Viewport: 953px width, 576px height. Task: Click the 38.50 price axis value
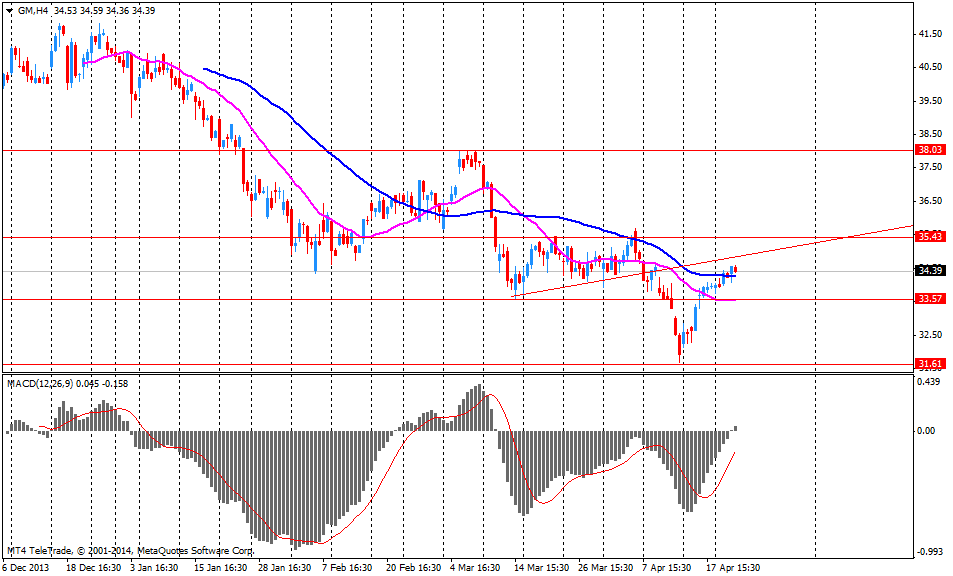pos(930,133)
